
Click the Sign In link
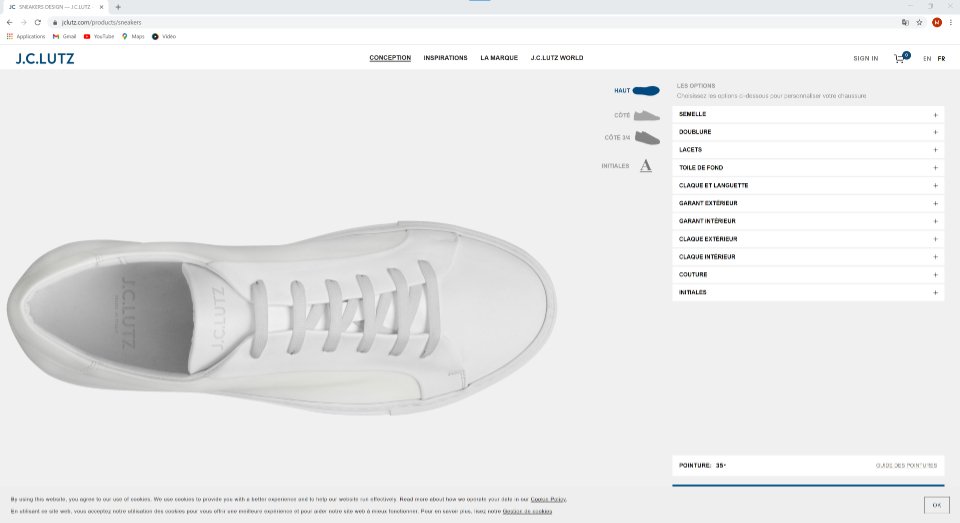click(x=866, y=59)
